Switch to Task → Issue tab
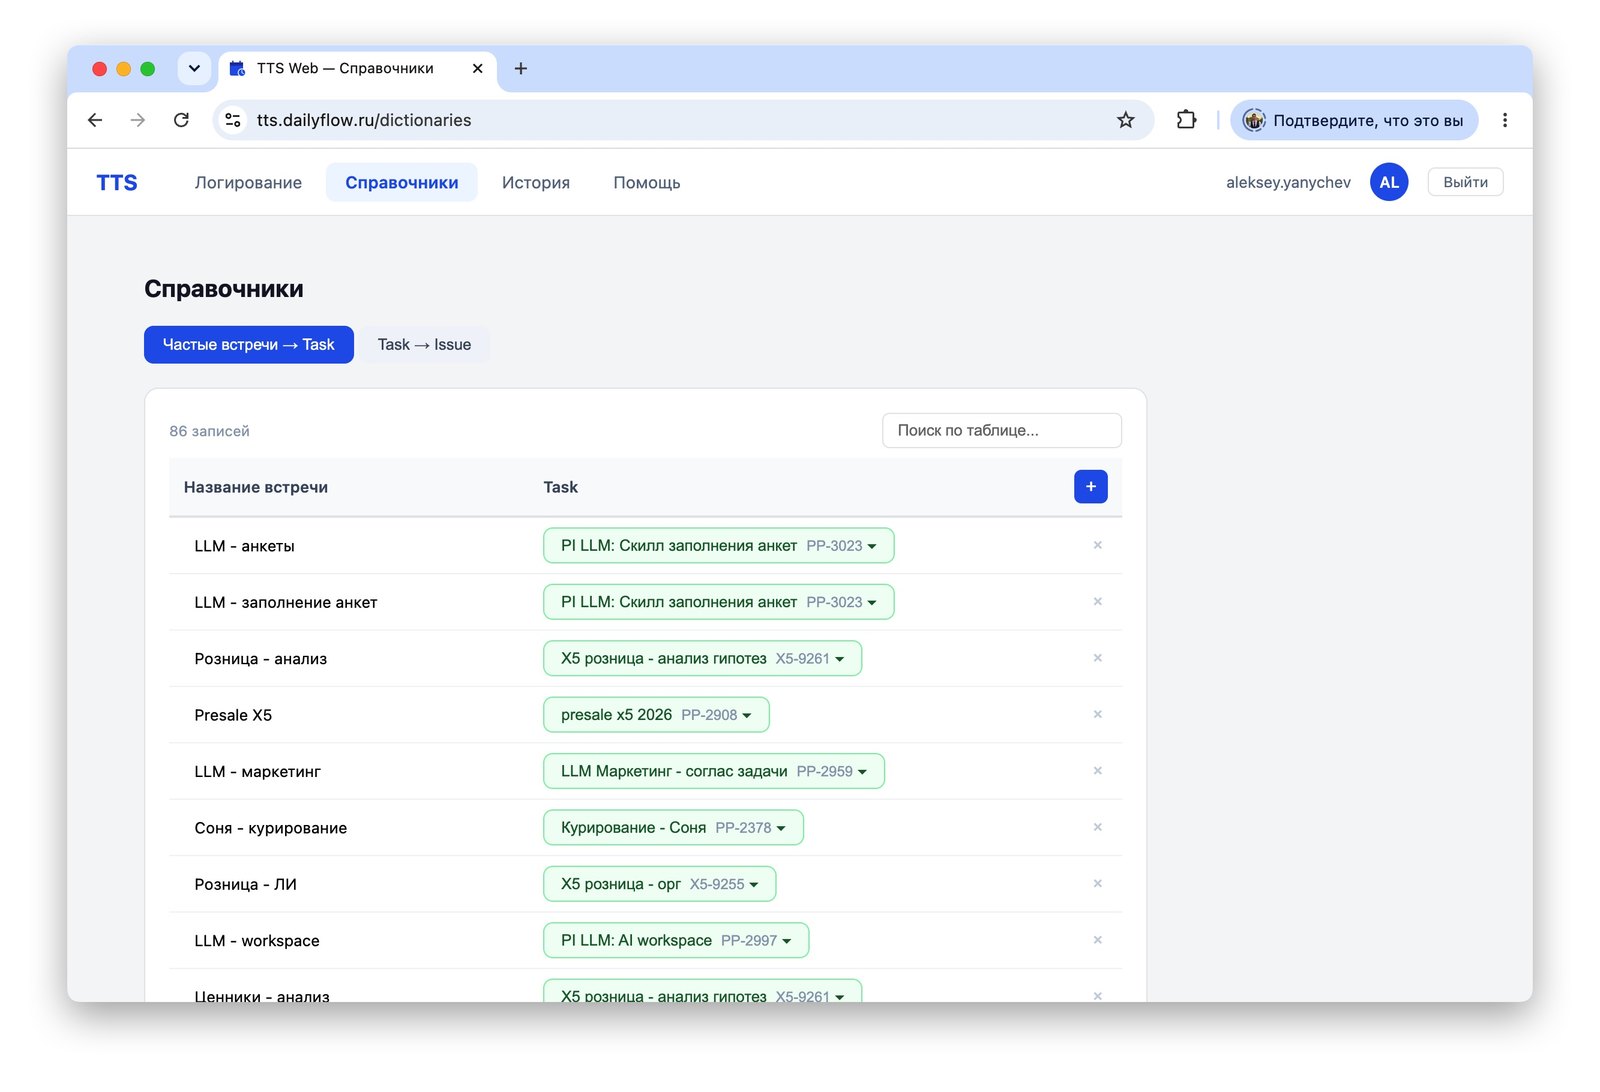 (x=424, y=345)
